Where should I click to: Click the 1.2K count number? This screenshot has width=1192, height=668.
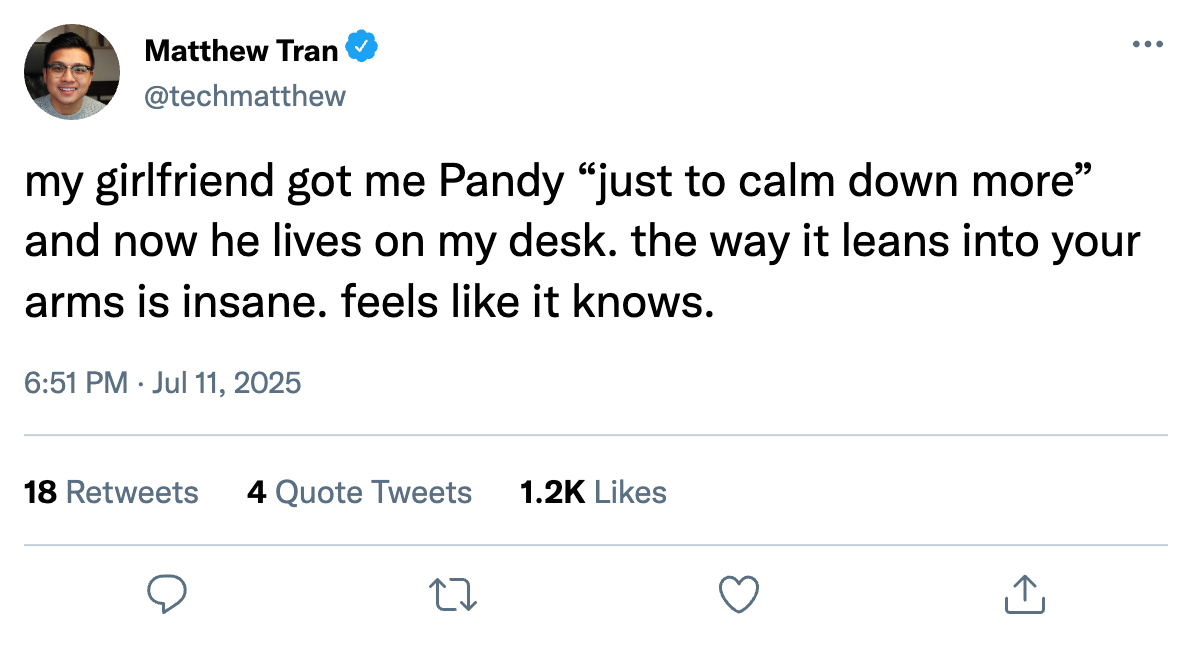(x=552, y=492)
